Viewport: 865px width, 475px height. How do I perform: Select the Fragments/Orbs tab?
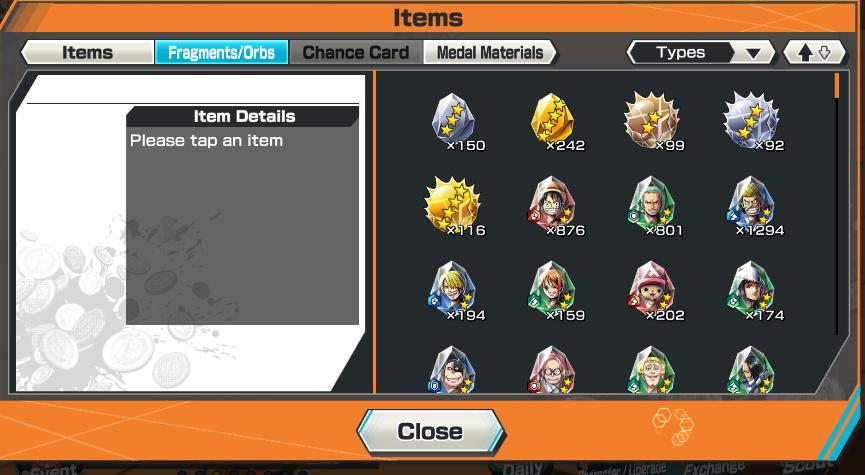point(221,52)
